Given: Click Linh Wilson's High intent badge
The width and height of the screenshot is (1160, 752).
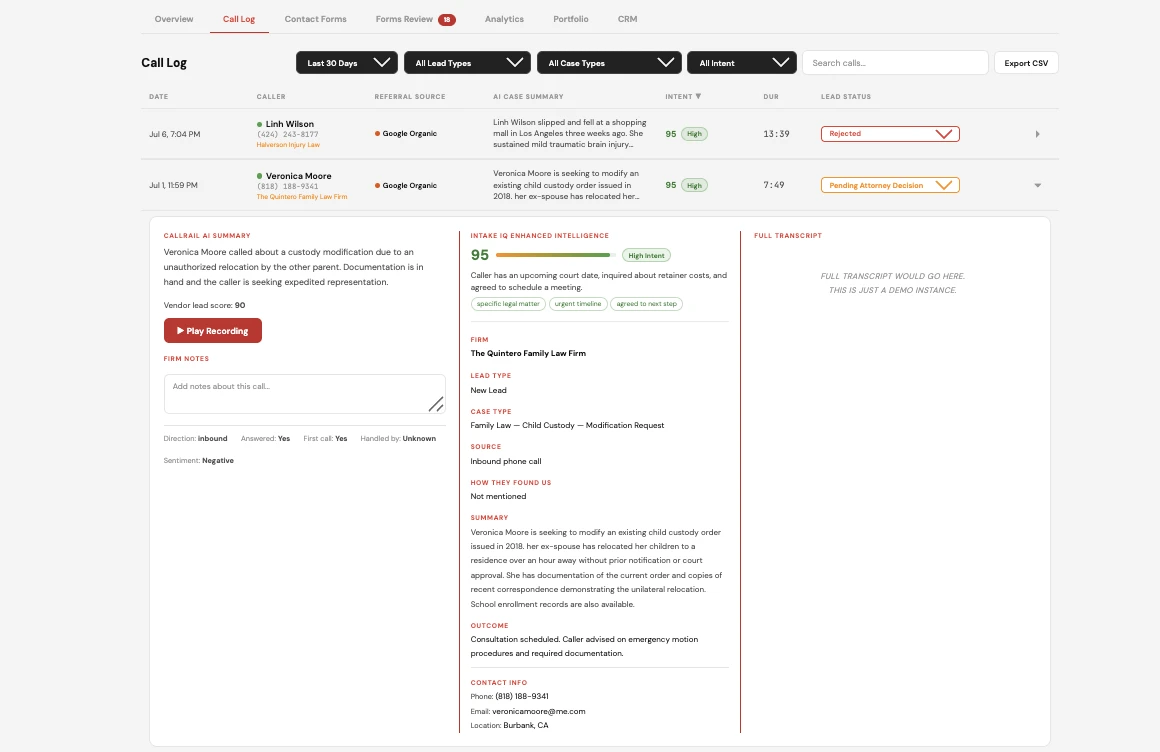Looking at the screenshot, I should [x=694, y=134].
